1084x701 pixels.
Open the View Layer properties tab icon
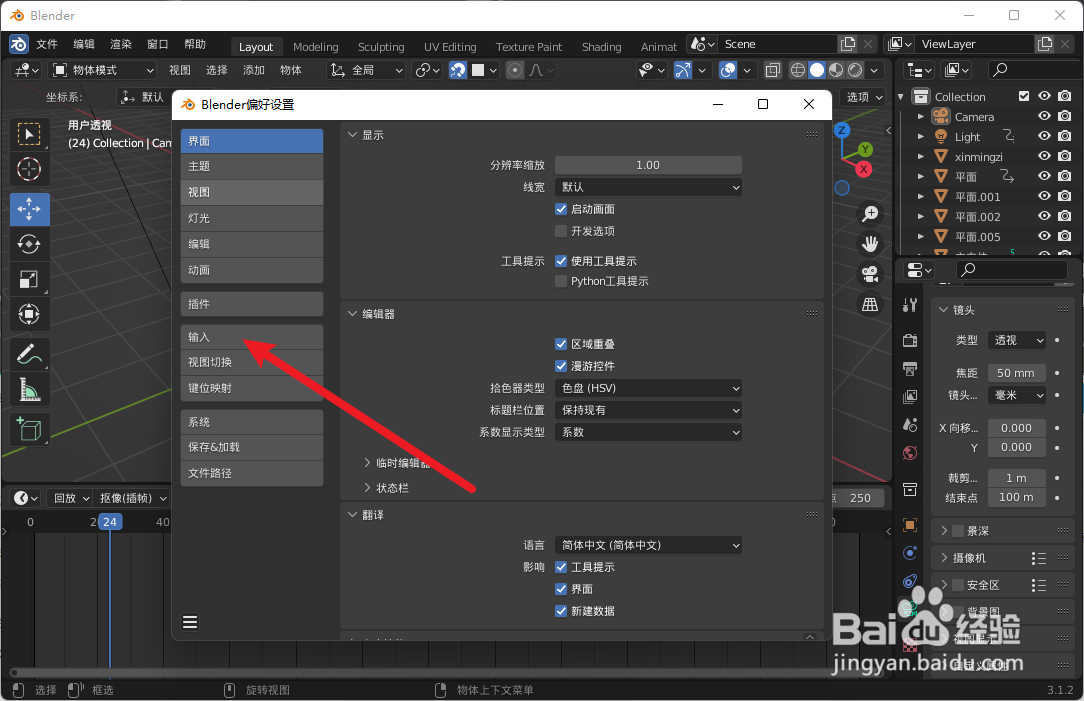tap(910, 396)
